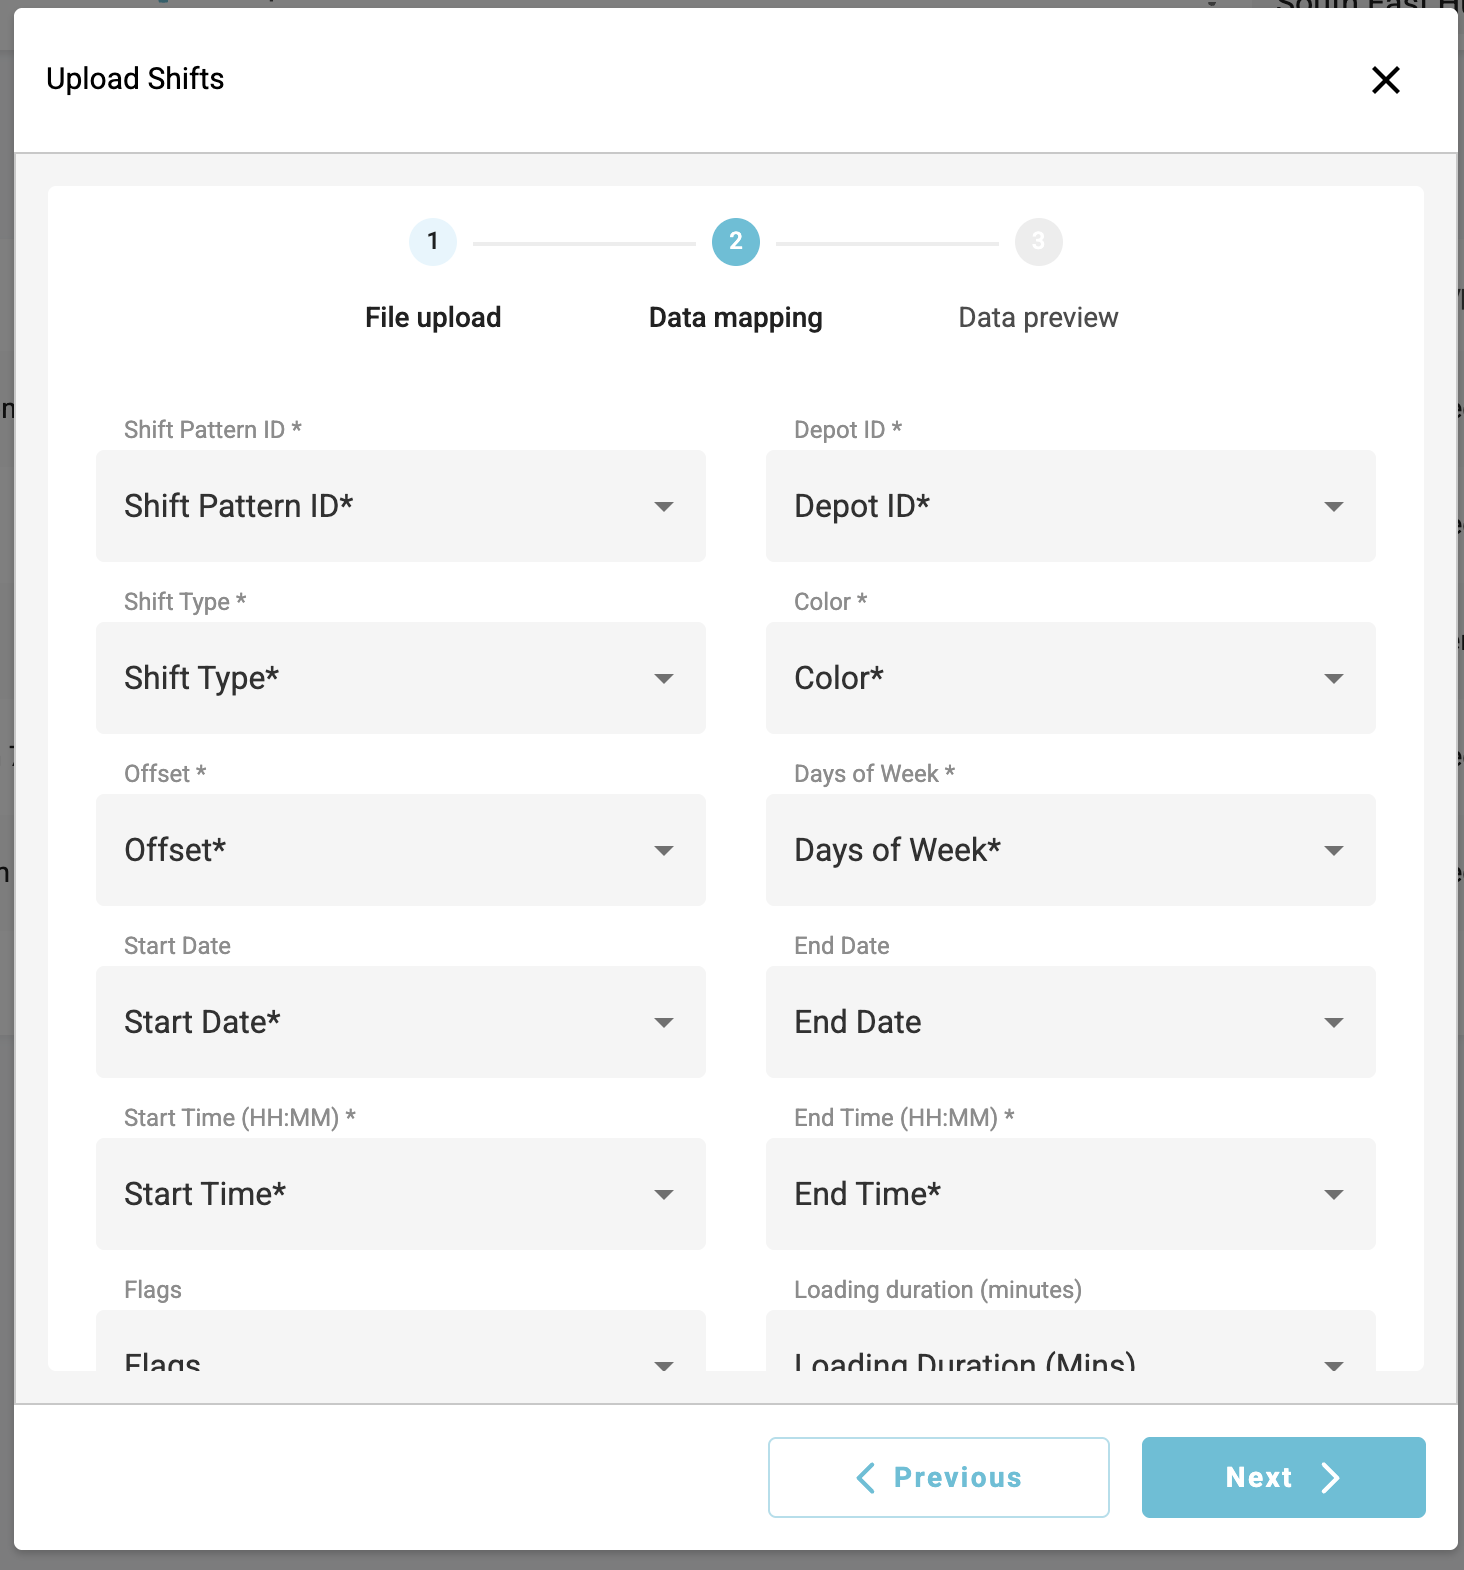Open the Offset dropdown

pyautogui.click(x=400, y=850)
